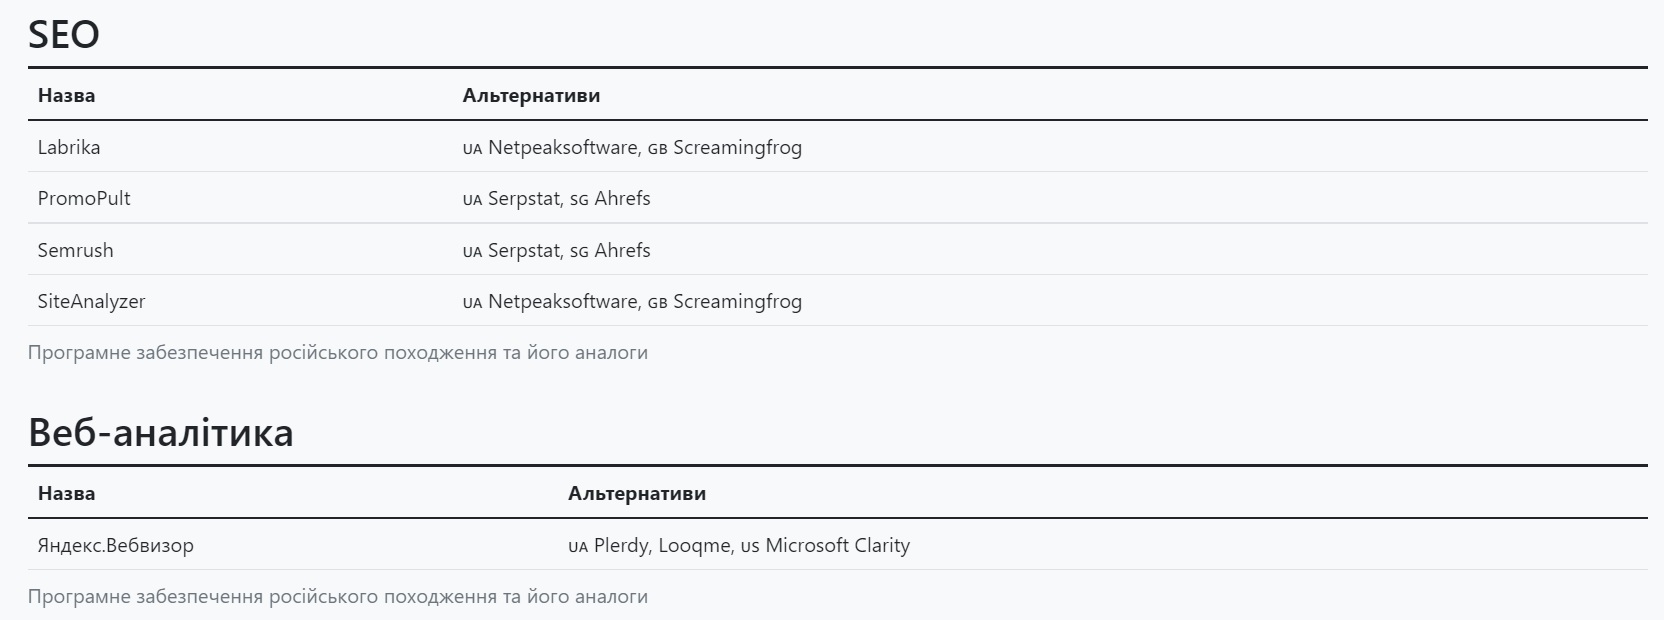Click the Labrika row name

tap(69, 147)
